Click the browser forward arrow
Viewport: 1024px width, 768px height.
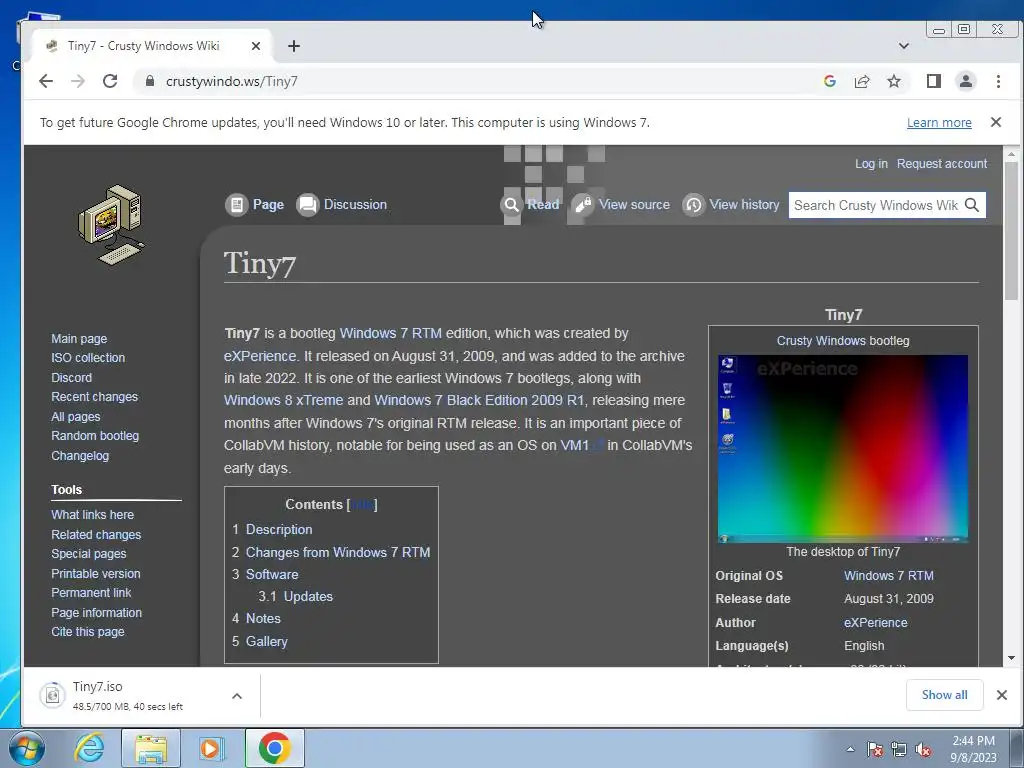pyautogui.click(x=78, y=81)
